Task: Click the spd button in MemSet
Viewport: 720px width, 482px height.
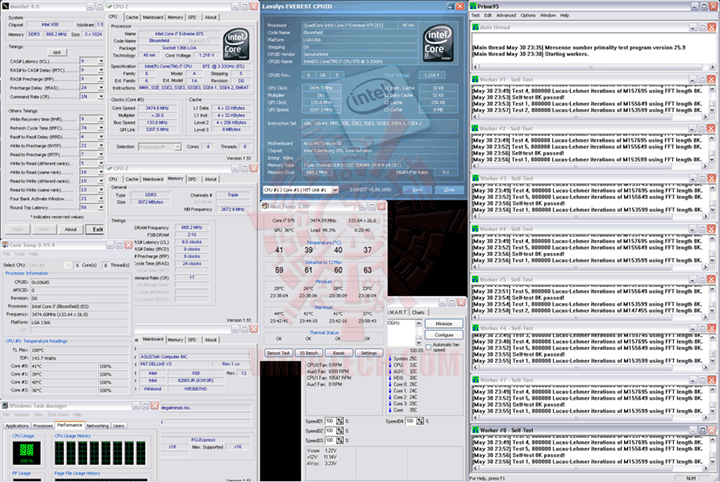Action: click(57, 52)
